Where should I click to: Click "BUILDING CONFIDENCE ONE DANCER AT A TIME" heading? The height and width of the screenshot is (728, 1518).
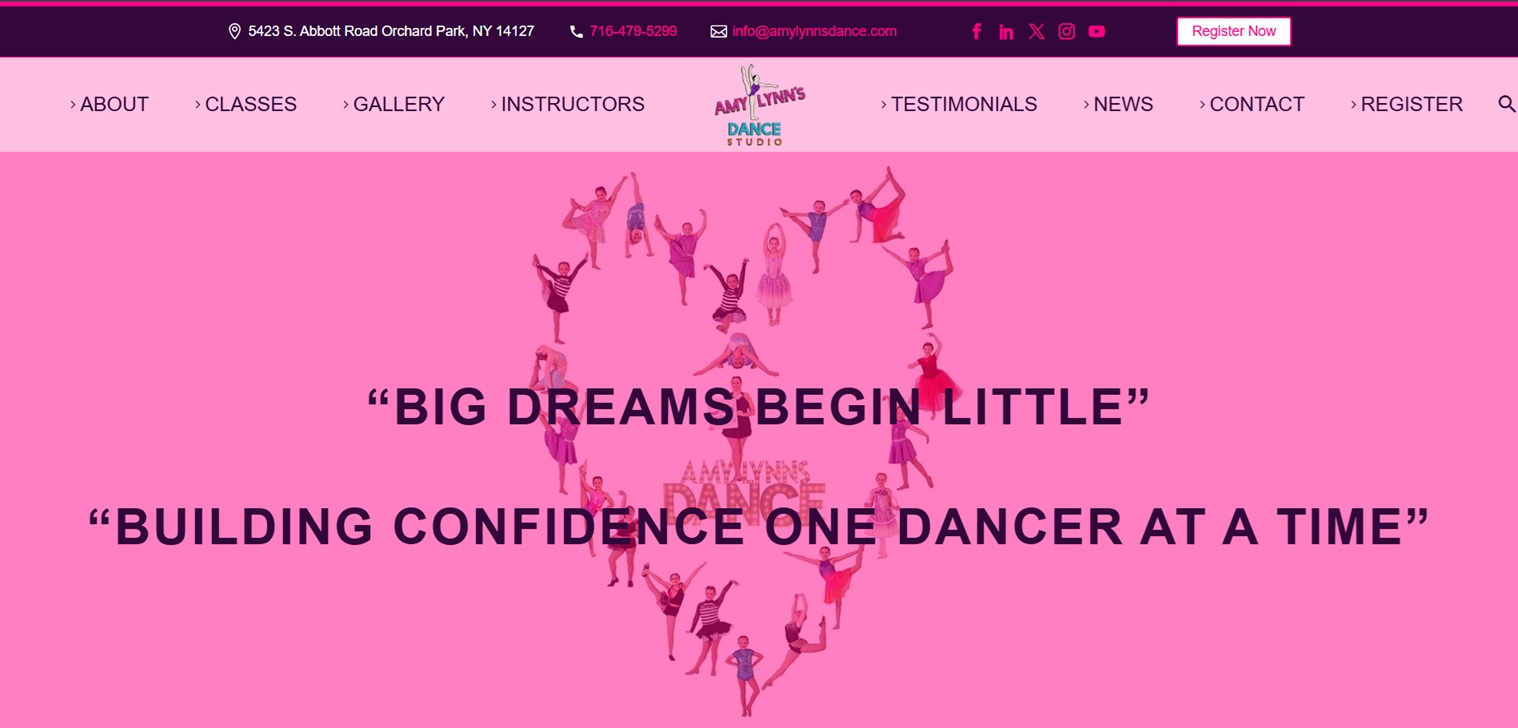(759, 527)
